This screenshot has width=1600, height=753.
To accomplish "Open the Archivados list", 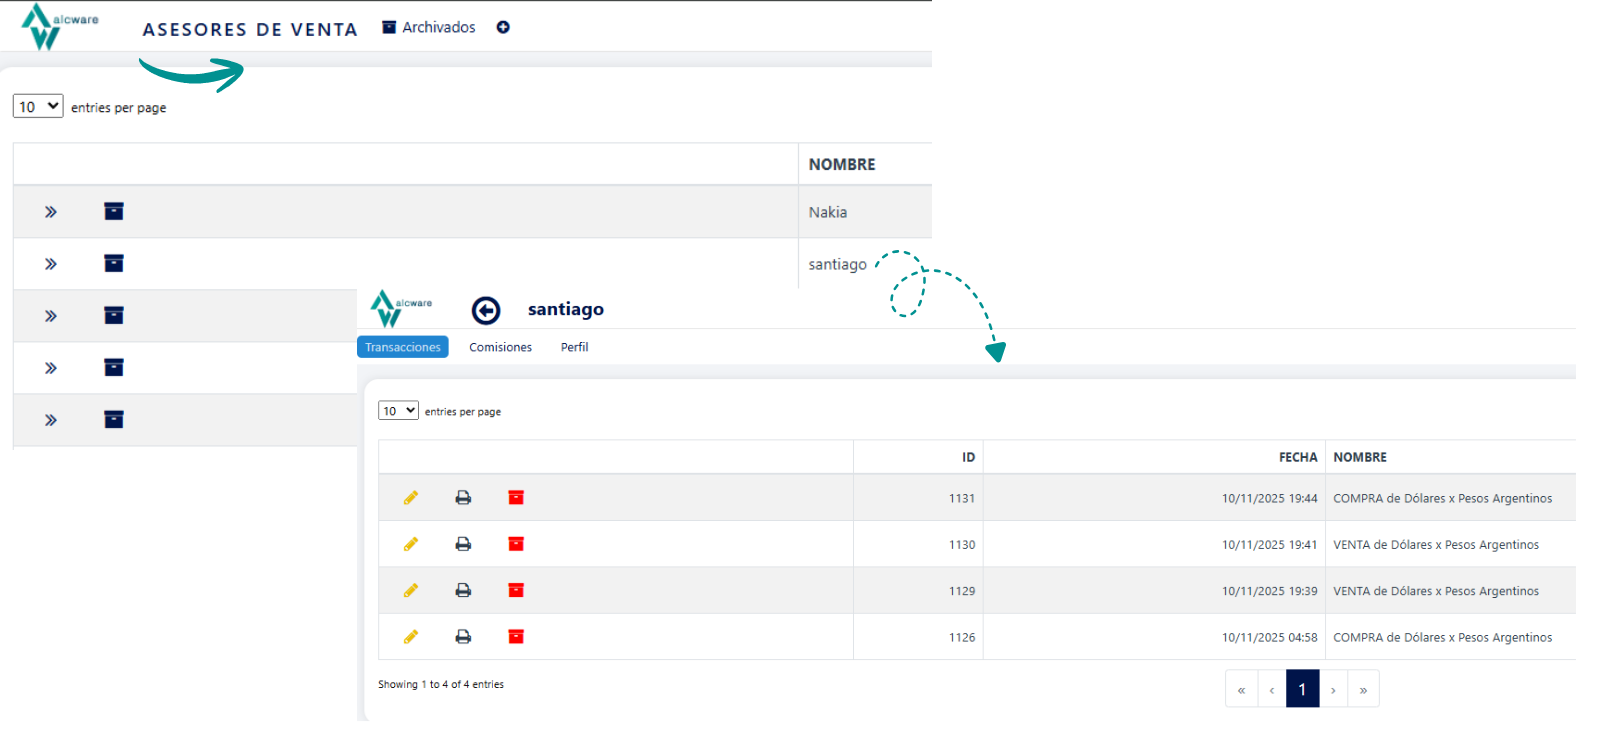I will click(429, 27).
